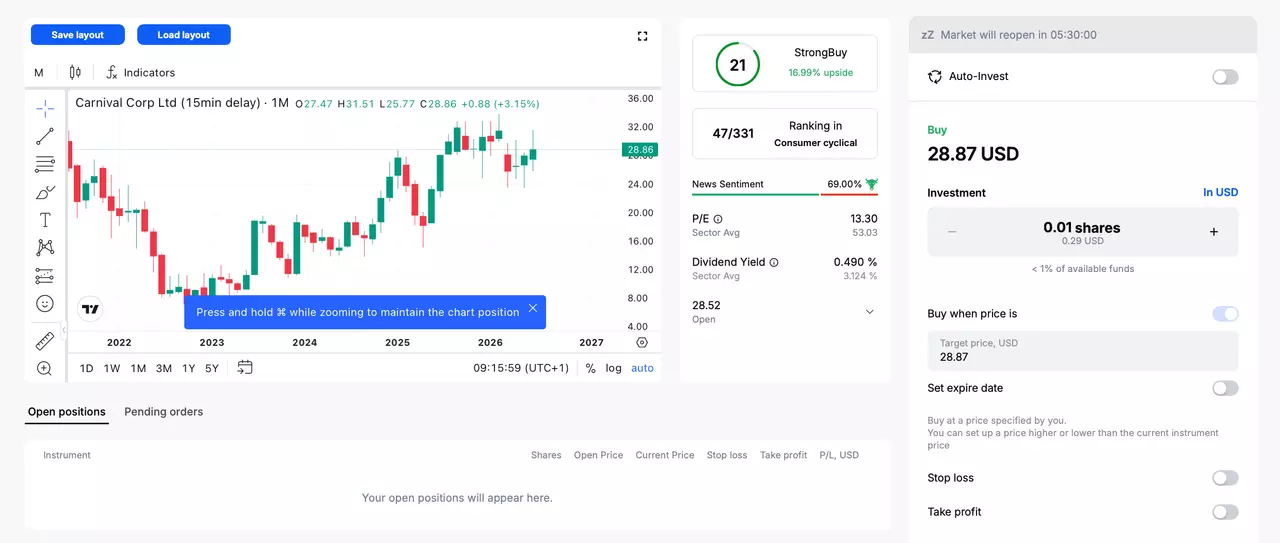This screenshot has height=543, width=1280.
Task: Click the P/L, USD column header
Action: (839, 455)
